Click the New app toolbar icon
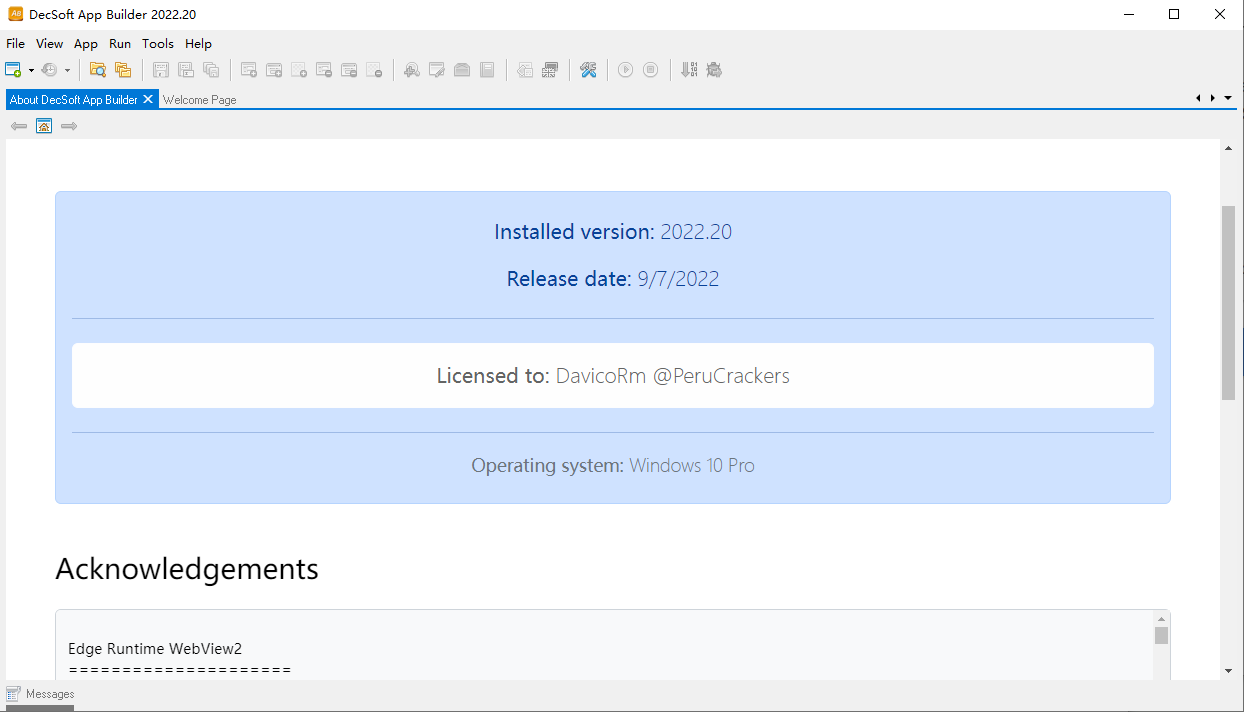1244x712 pixels. 13,70
